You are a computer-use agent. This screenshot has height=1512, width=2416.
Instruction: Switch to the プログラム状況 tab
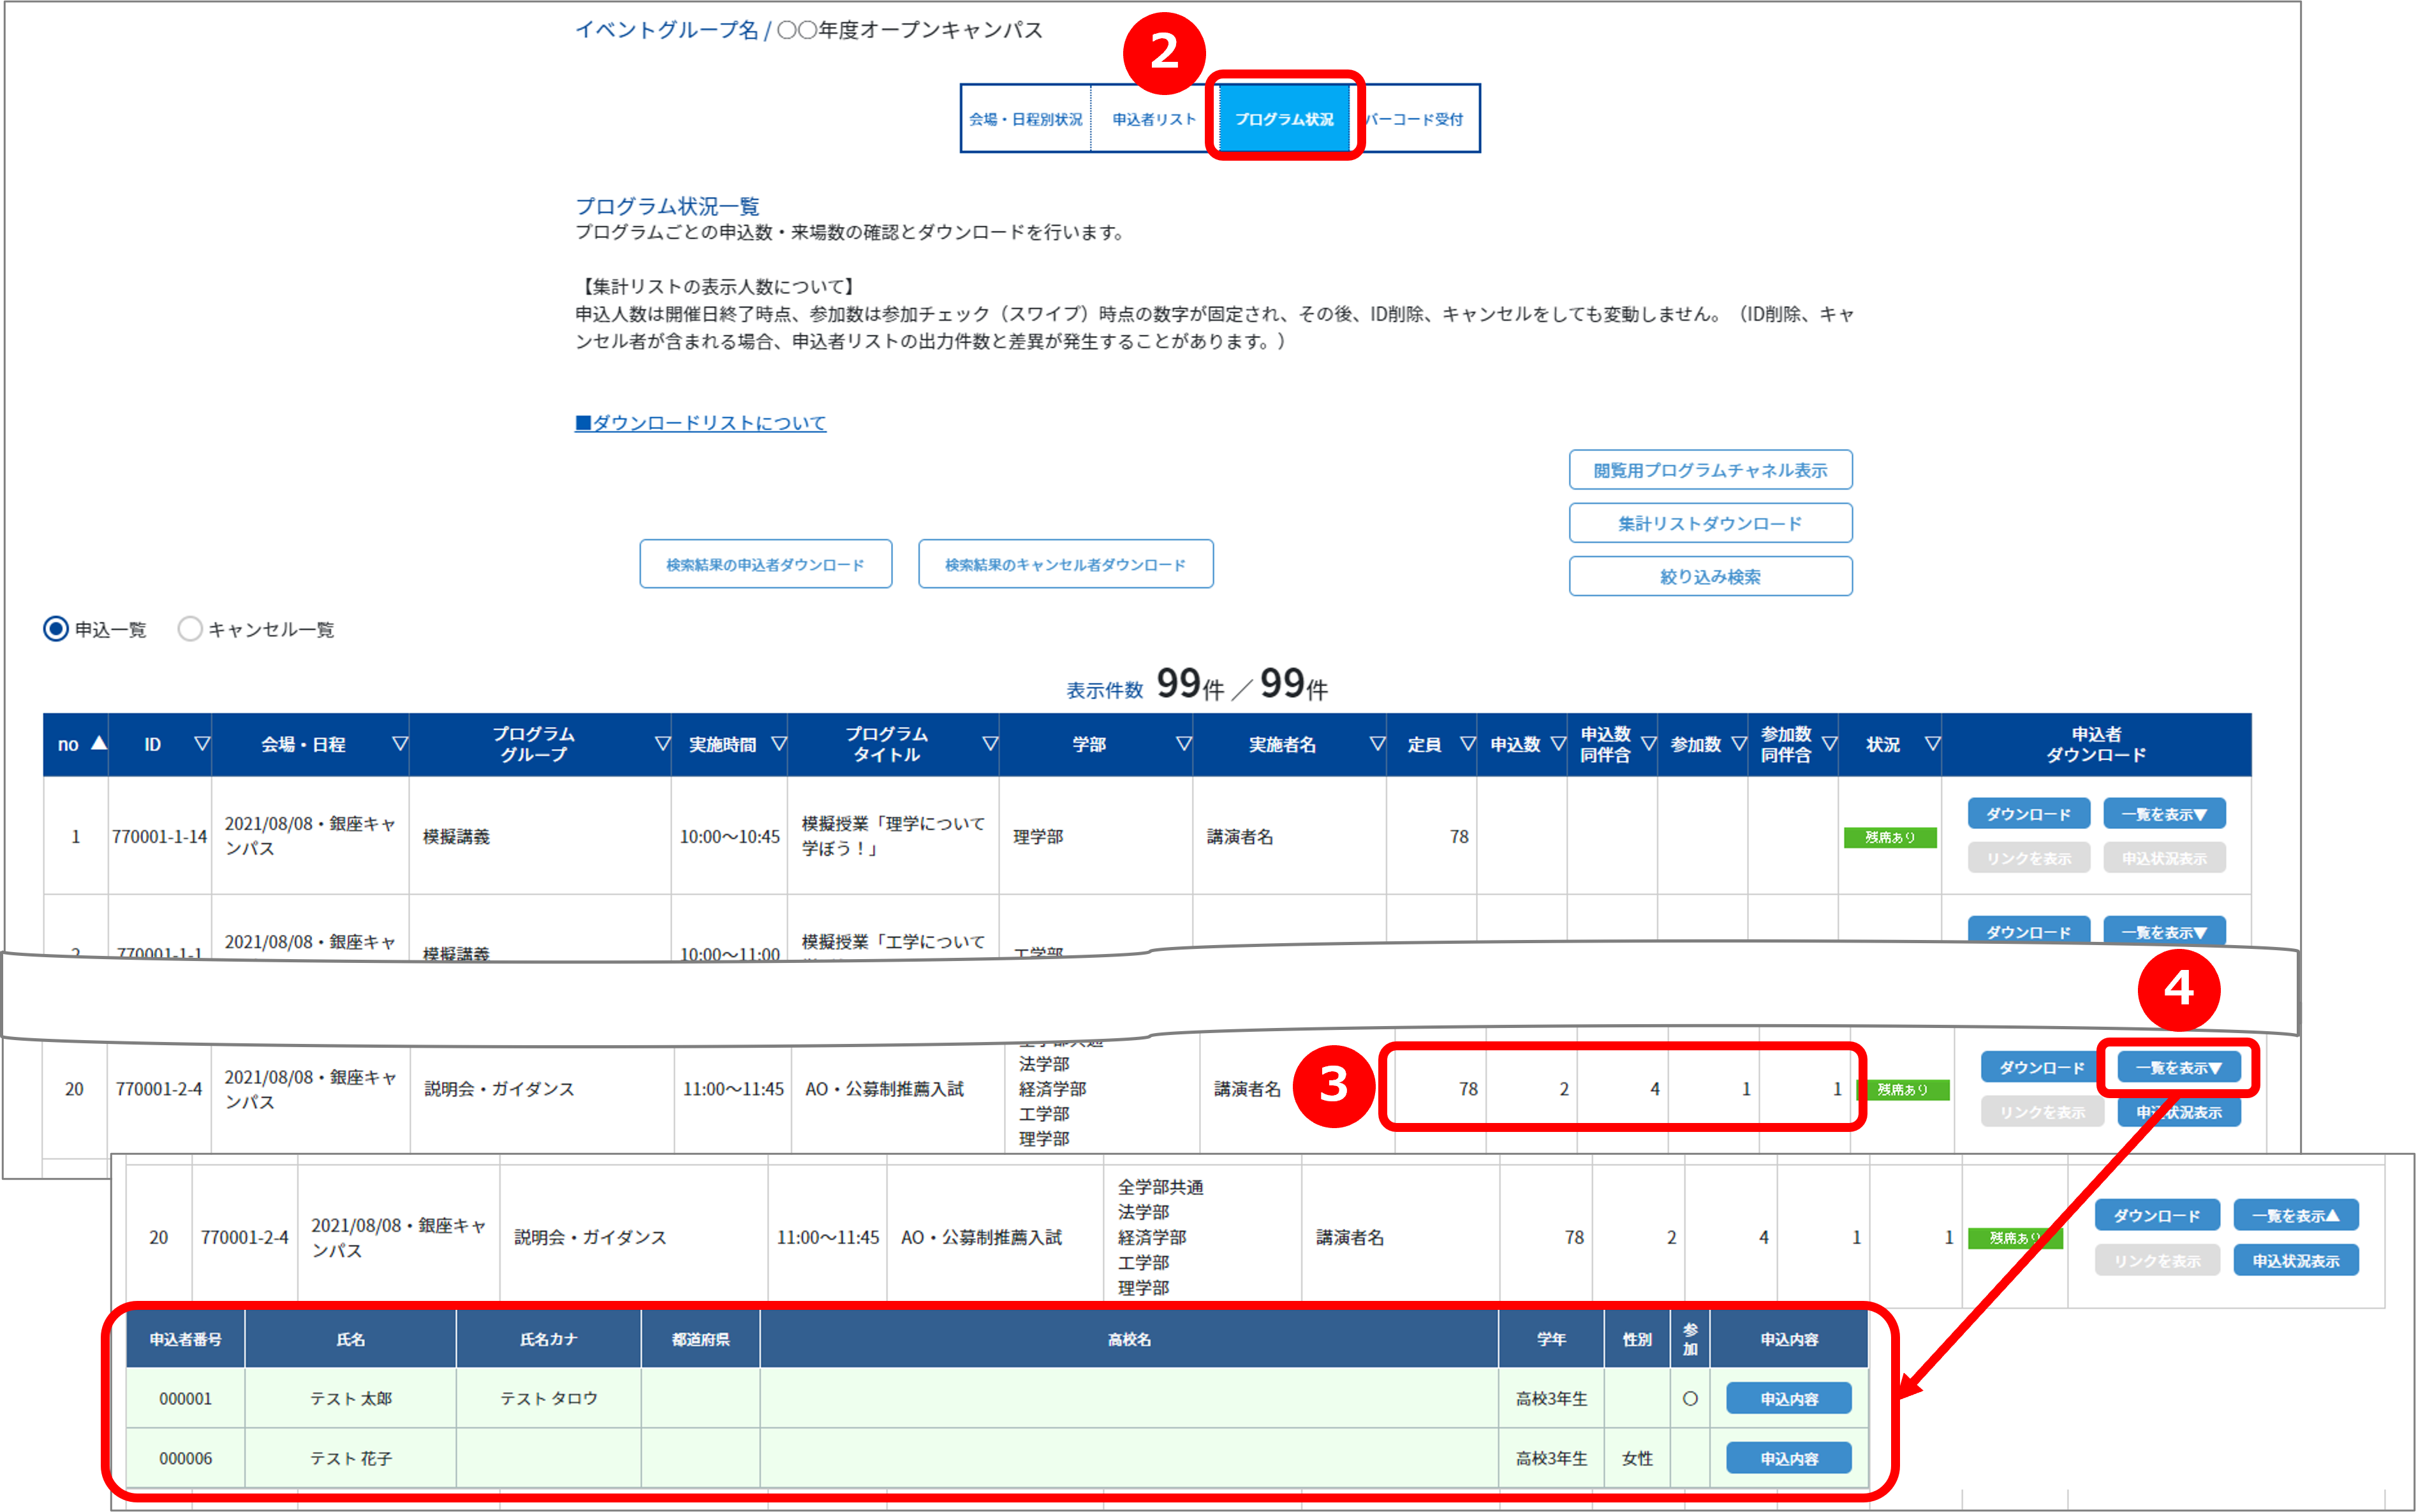tap(1284, 119)
